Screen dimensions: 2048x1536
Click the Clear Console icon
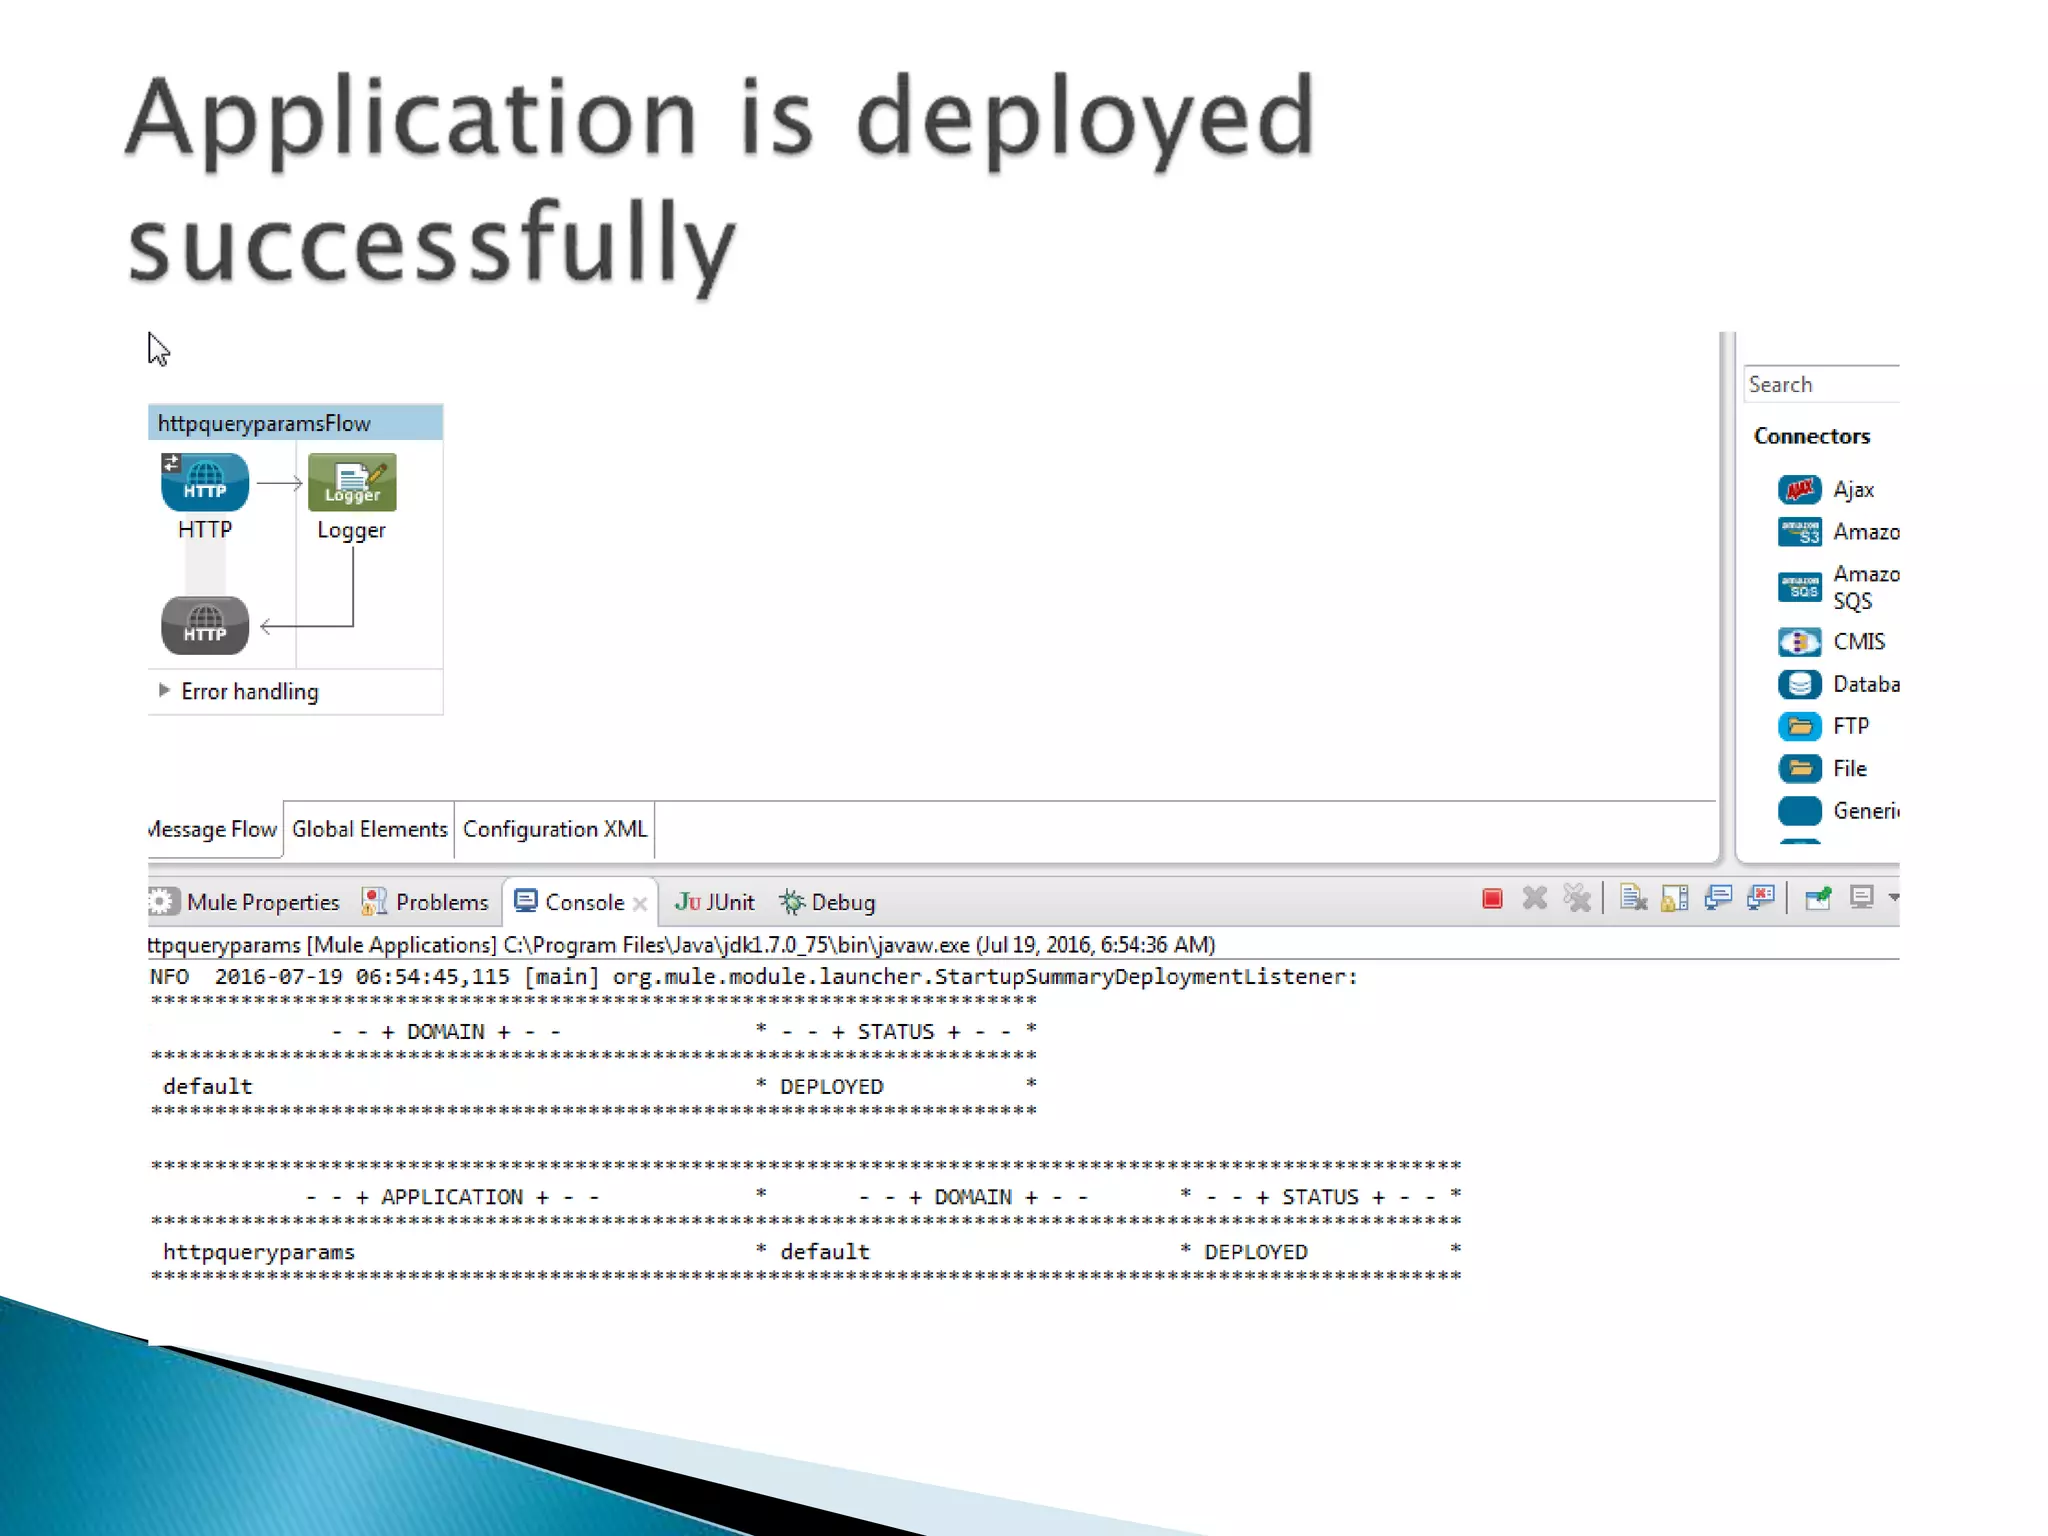click(1632, 899)
